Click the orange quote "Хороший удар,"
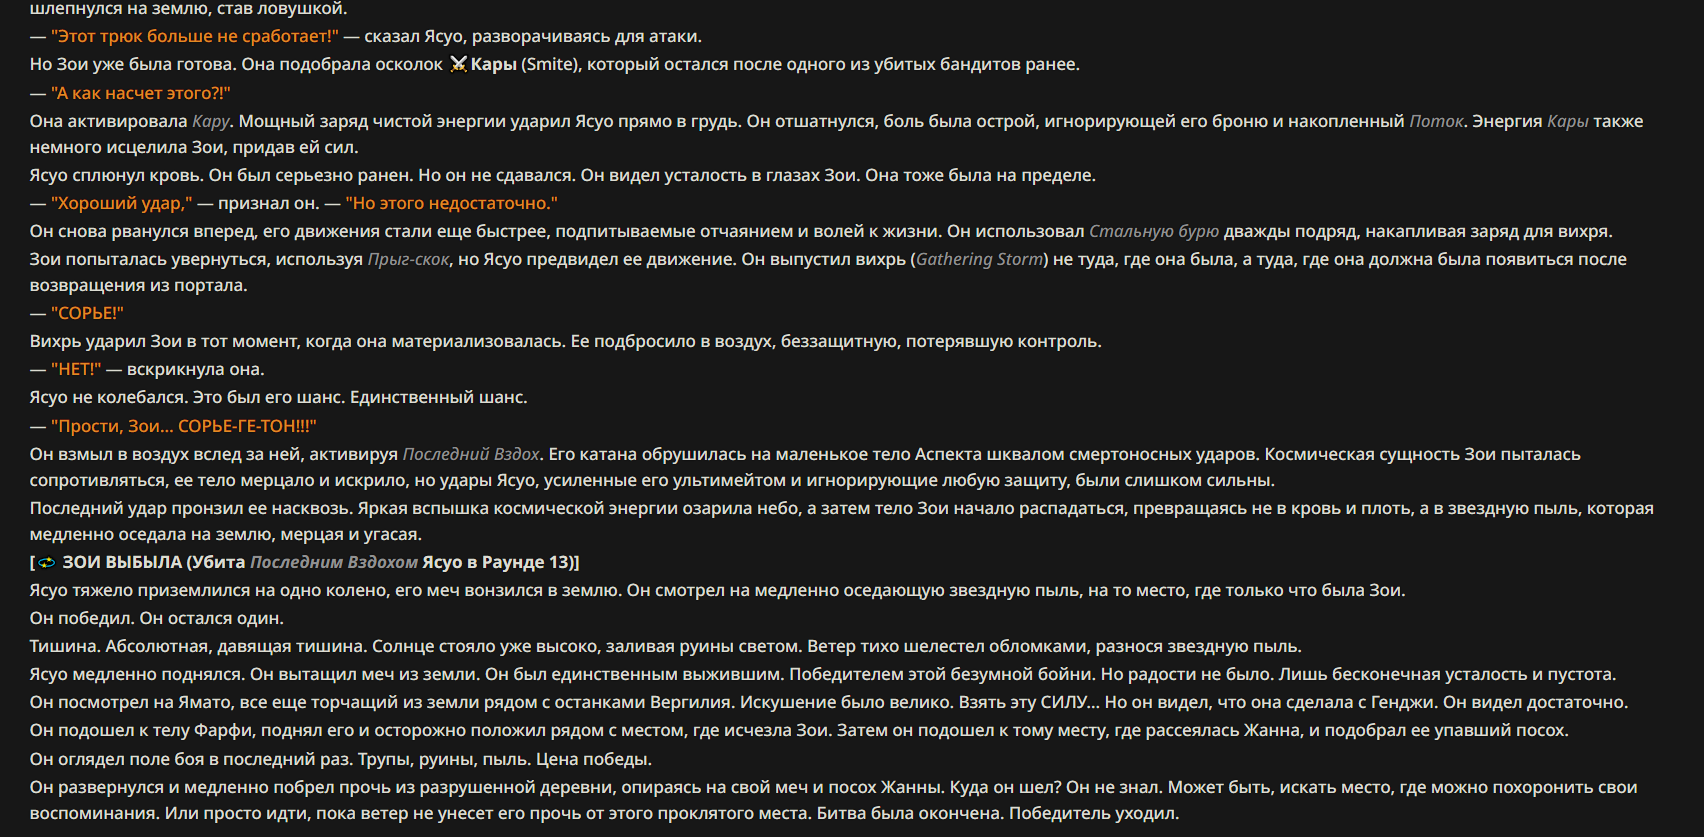Viewport: 1704px width, 837px height. tap(122, 203)
